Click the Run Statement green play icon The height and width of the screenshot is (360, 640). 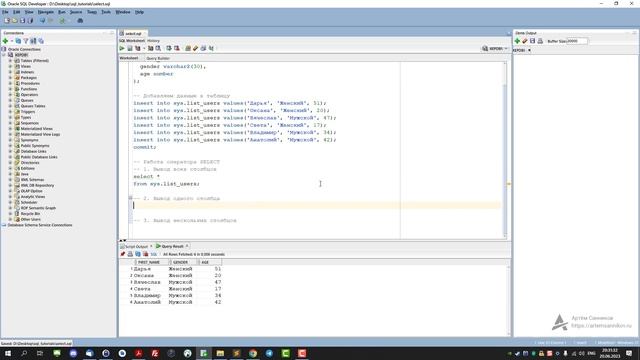tap(122, 48)
